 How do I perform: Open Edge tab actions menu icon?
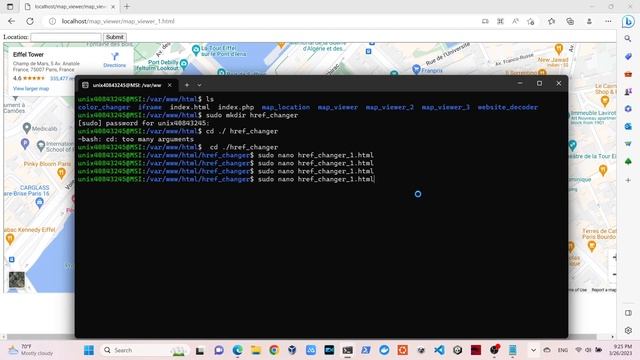coord(10,7)
